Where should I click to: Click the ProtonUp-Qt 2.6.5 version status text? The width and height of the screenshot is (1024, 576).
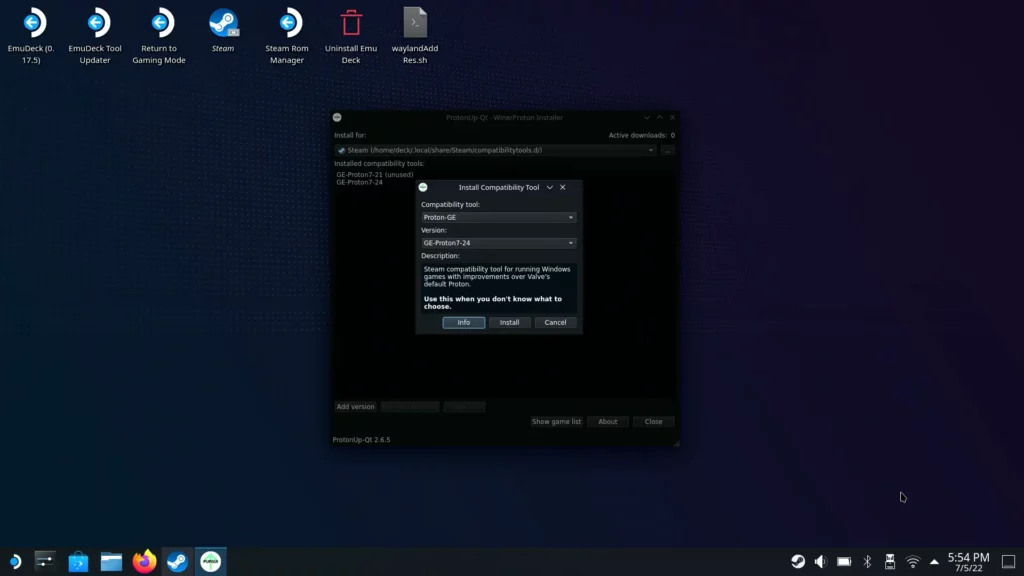click(x=361, y=440)
